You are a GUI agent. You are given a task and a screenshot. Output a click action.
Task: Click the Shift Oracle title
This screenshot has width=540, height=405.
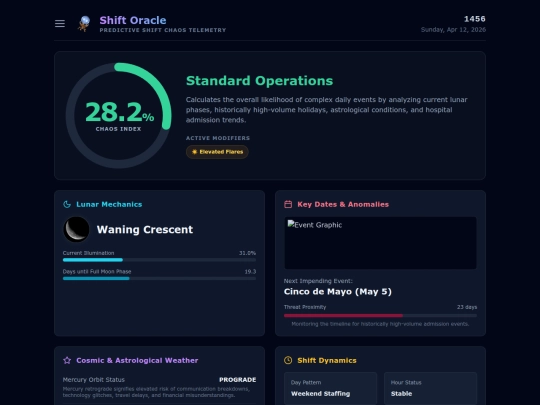[133, 20]
